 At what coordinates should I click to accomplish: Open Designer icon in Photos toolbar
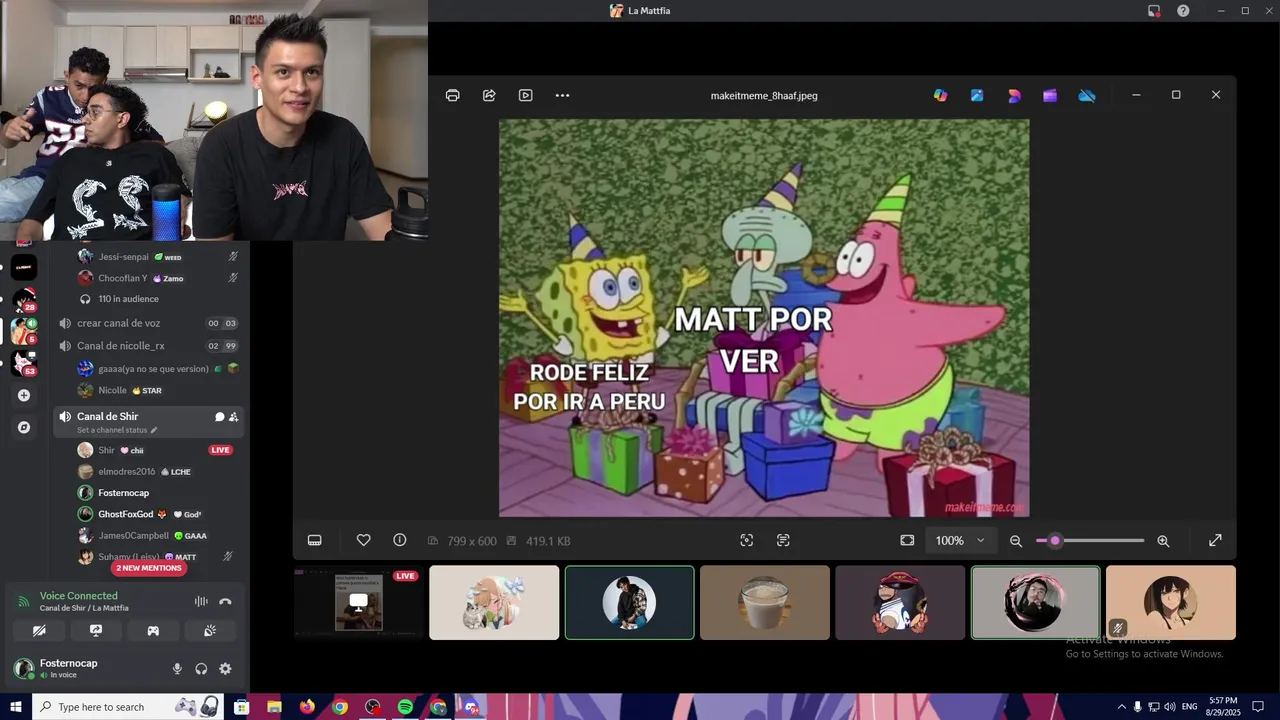[1014, 95]
